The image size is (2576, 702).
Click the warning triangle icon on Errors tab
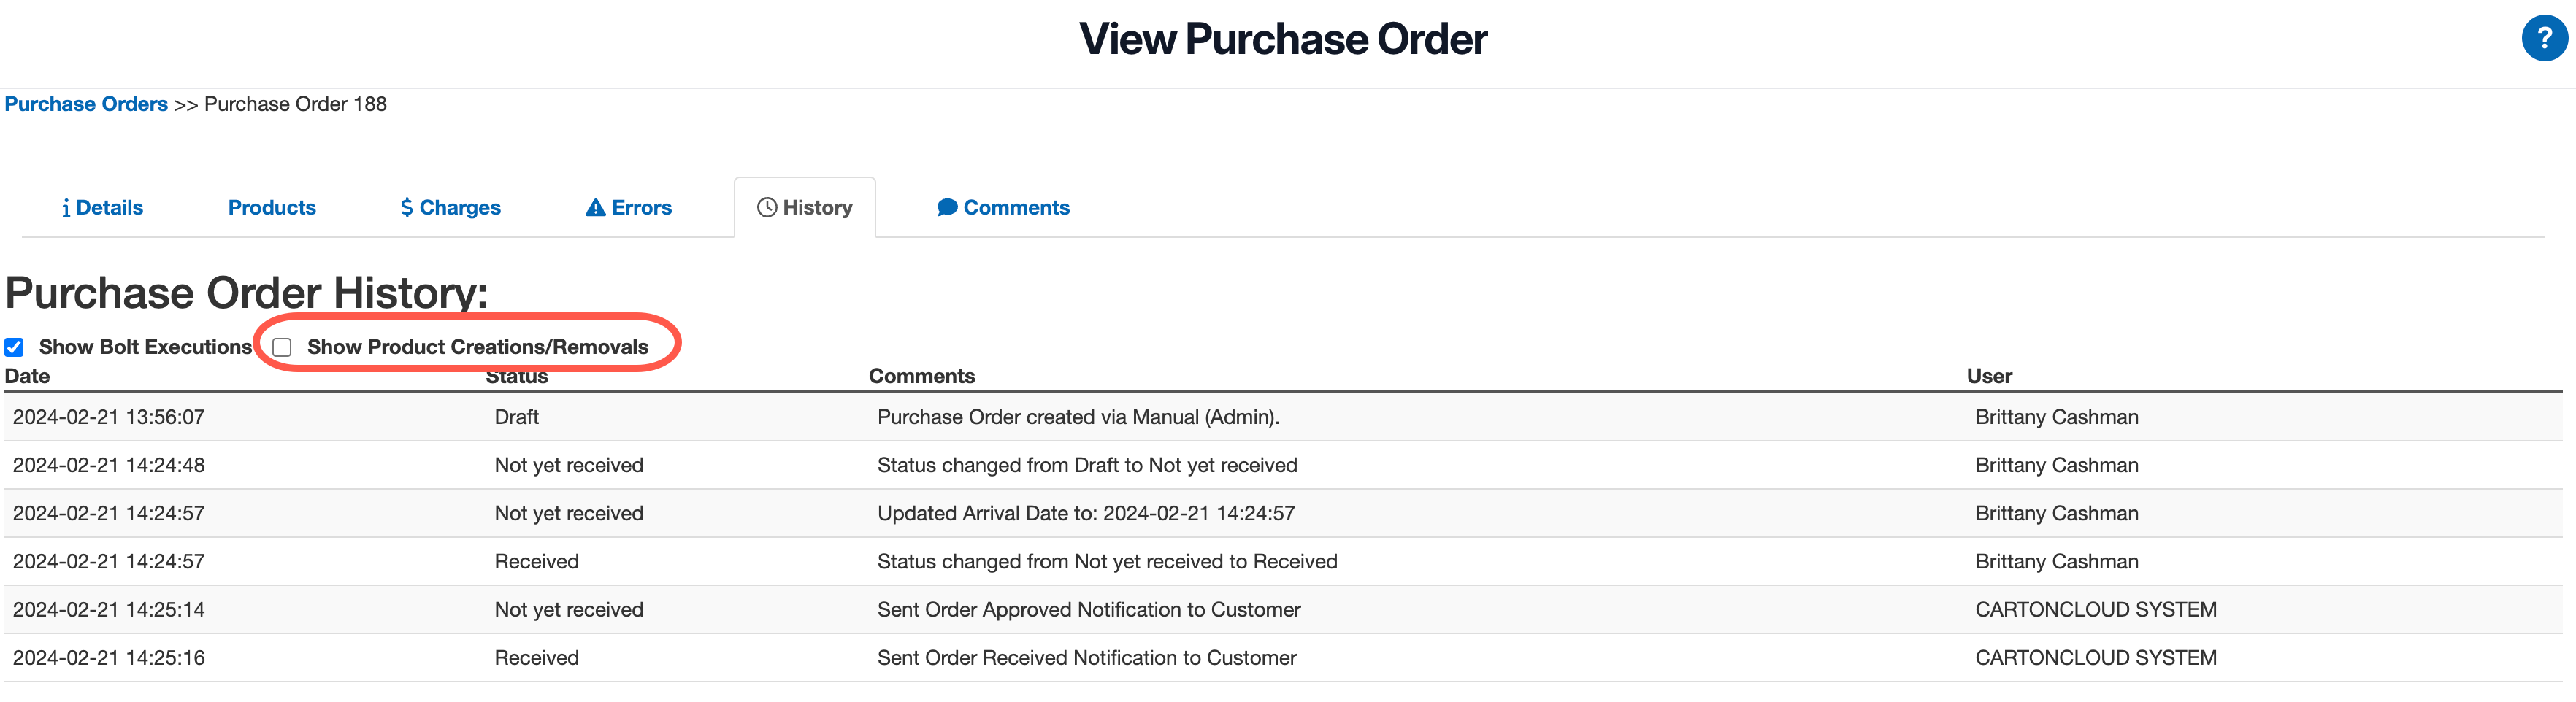(x=597, y=207)
